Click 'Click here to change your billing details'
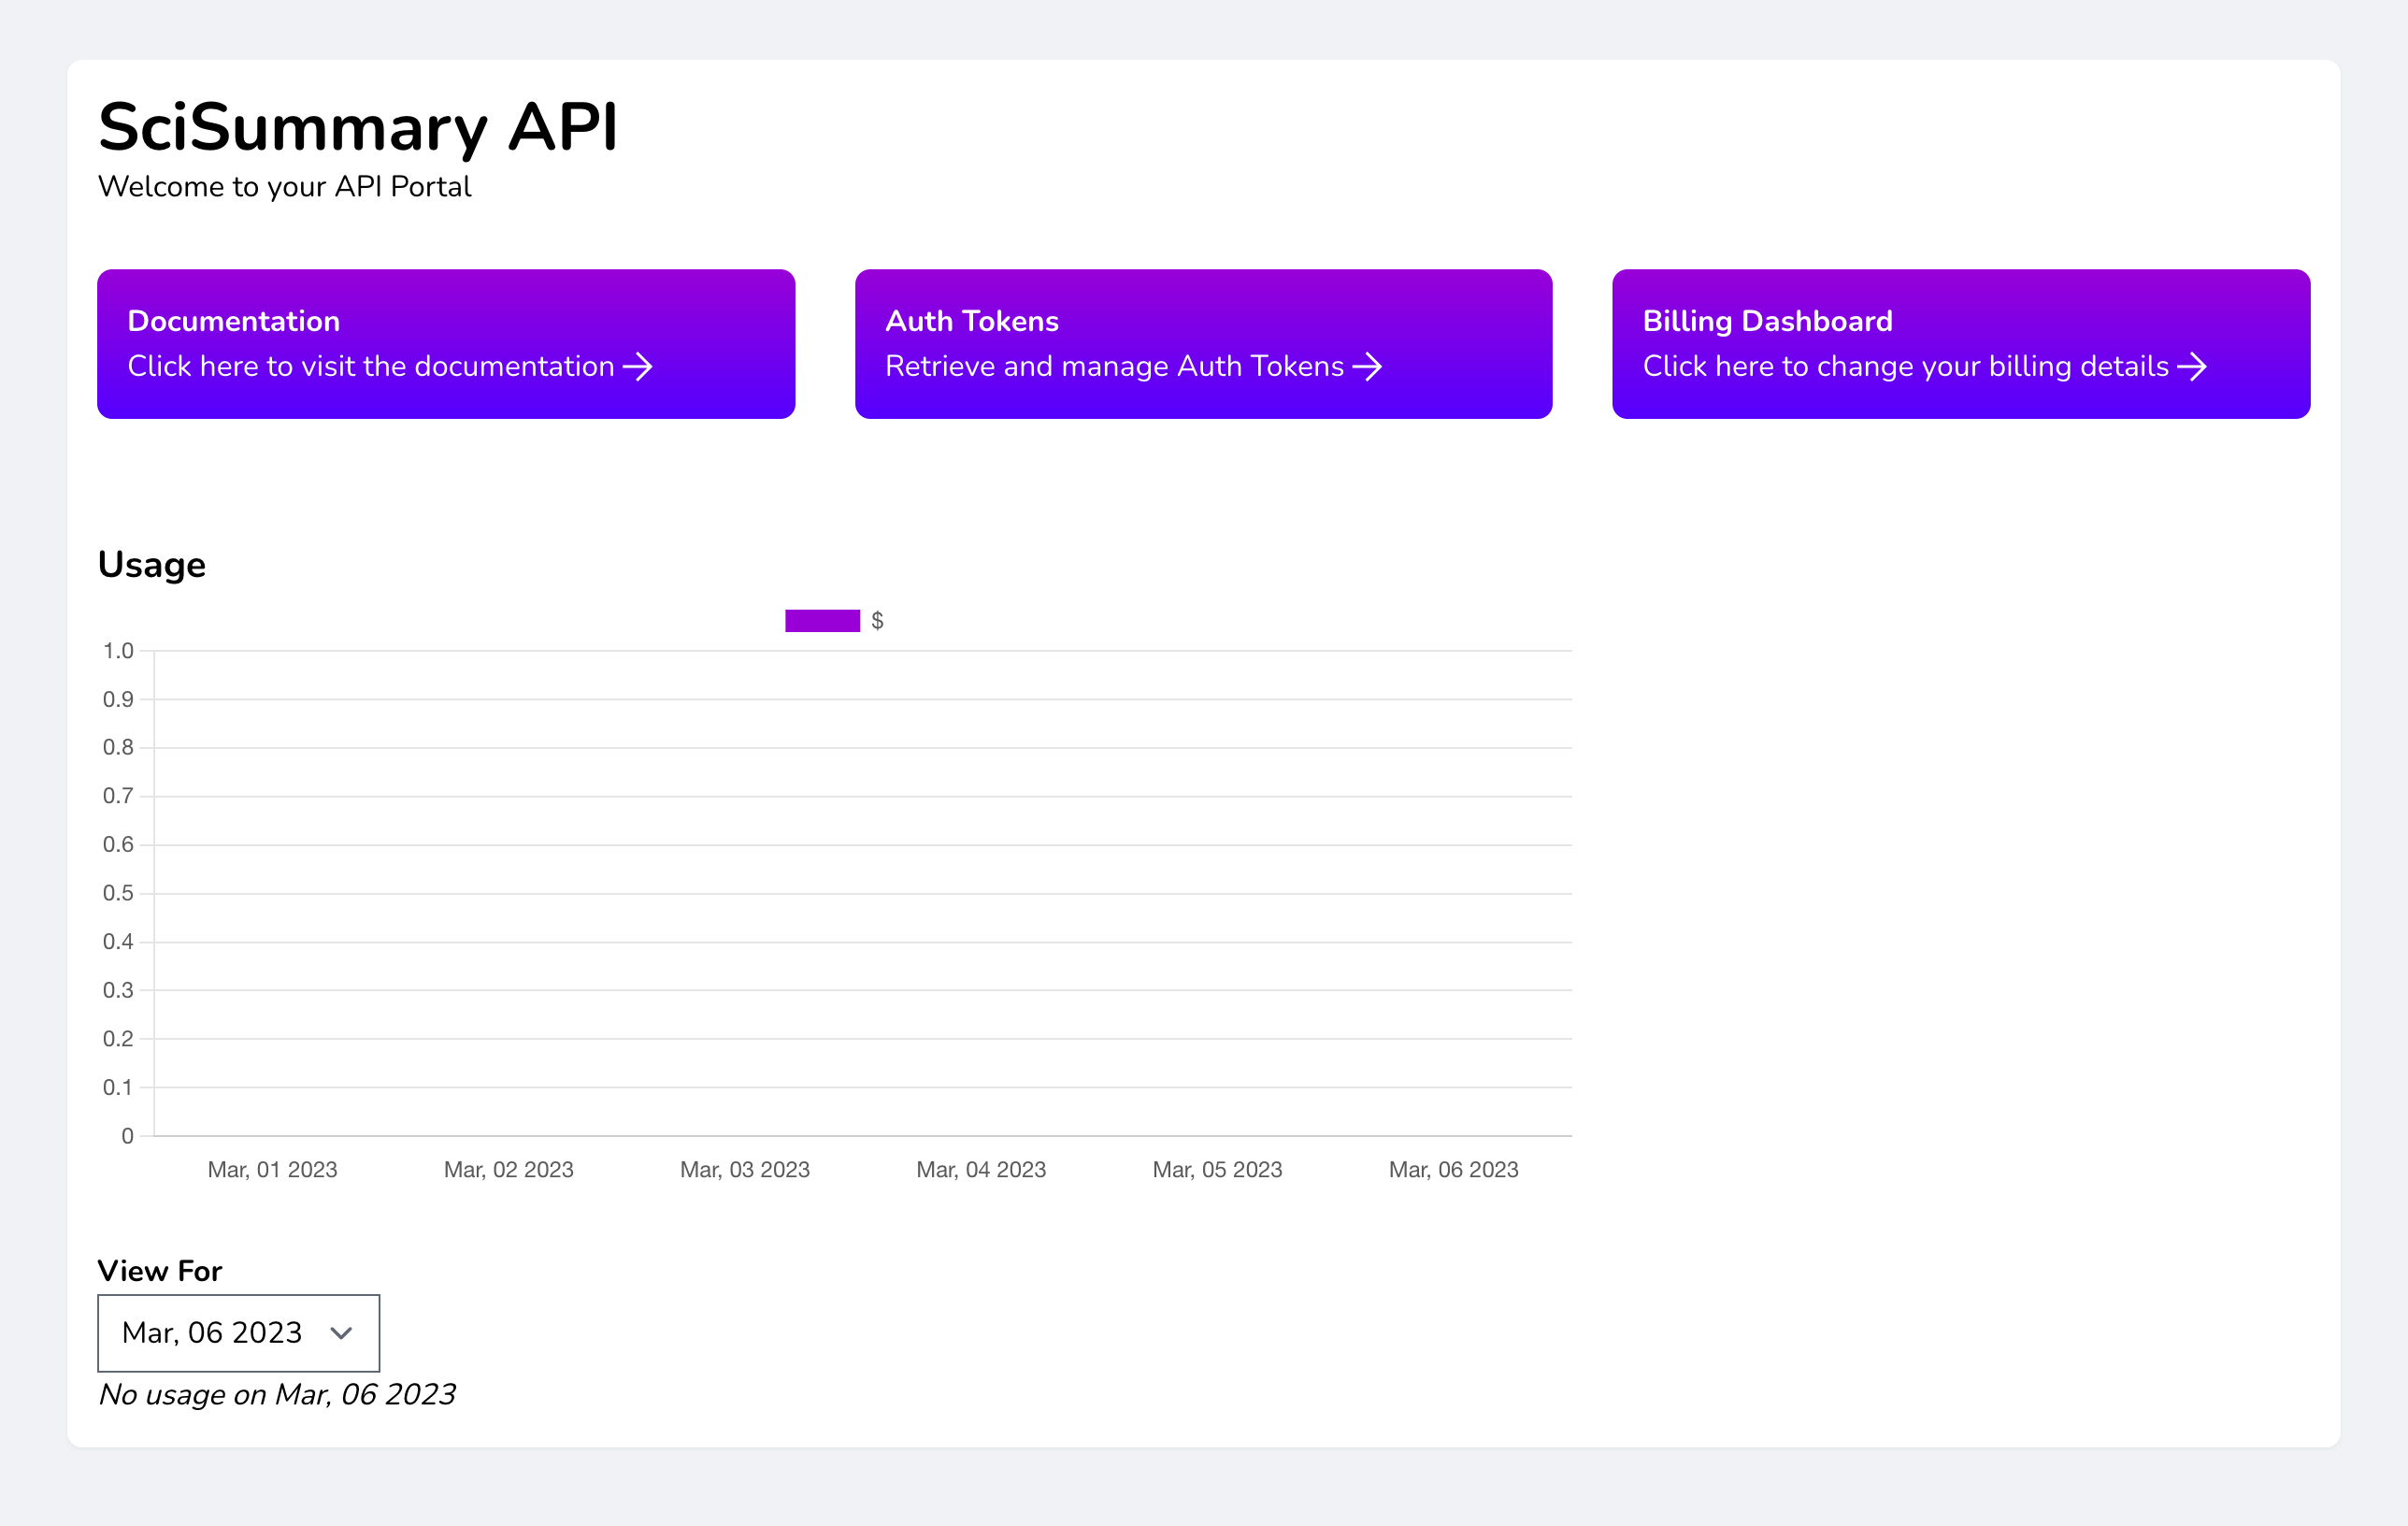This screenshot has width=2408, height=1526. pos(1906,367)
